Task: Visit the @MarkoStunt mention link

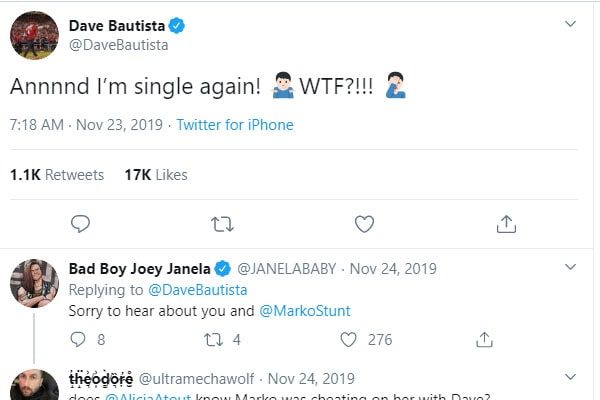Action: pyautogui.click(x=305, y=311)
